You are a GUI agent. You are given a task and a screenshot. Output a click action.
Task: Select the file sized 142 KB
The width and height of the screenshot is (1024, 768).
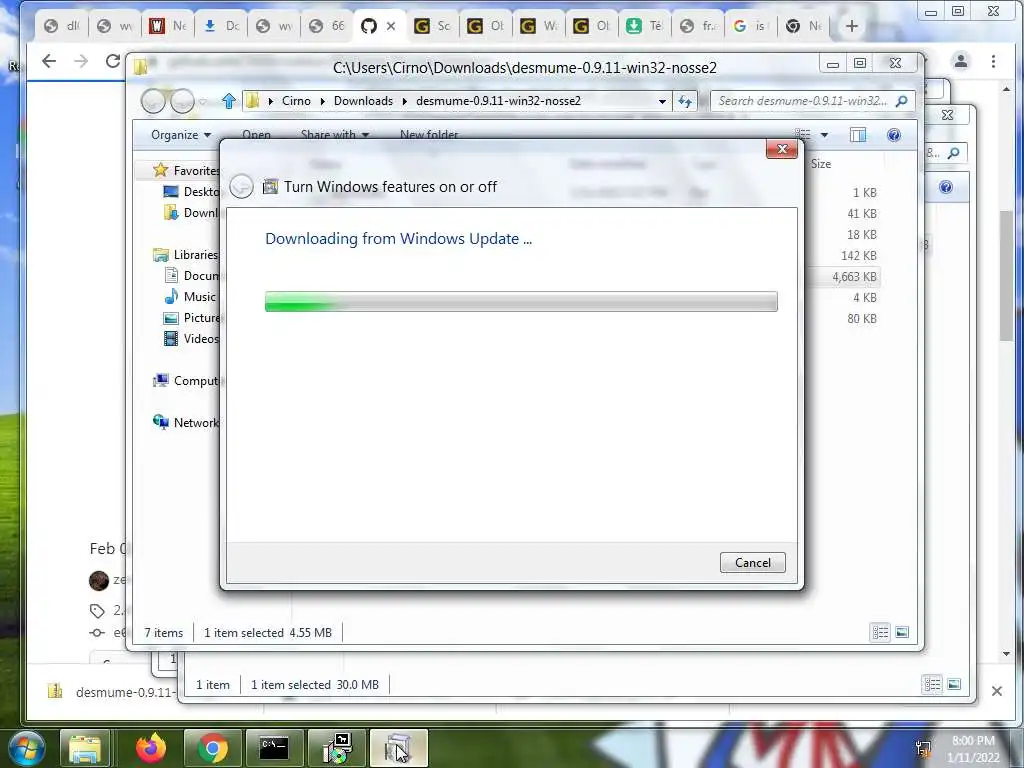coord(859,255)
